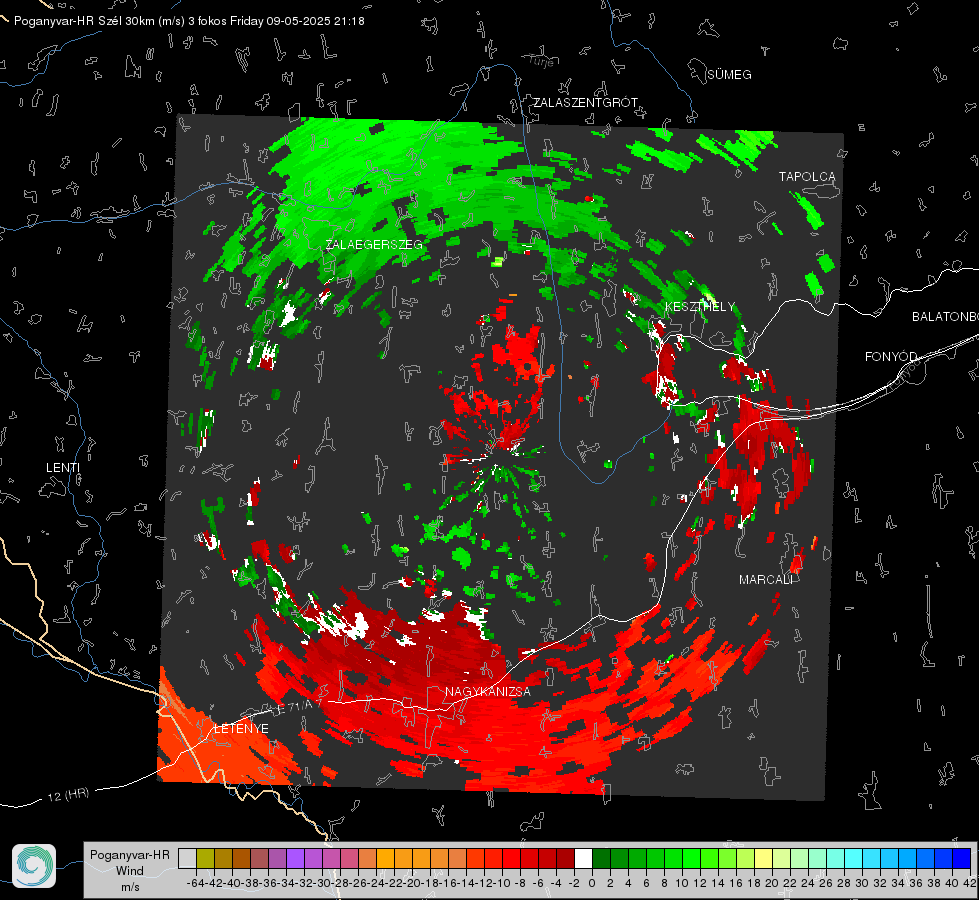Click the 10 value on the legend scale
This screenshot has height=900, width=979.
pos(682,883)
